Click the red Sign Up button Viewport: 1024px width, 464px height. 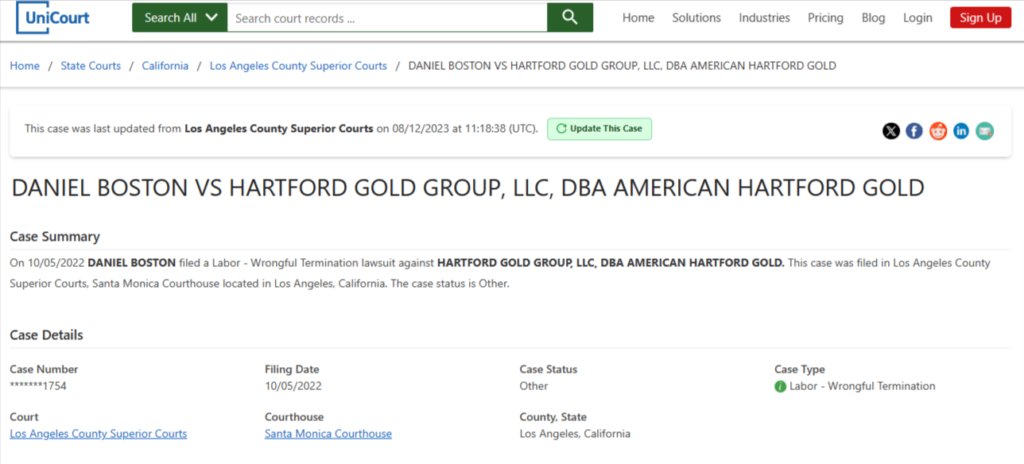click(x=980, y=18)
